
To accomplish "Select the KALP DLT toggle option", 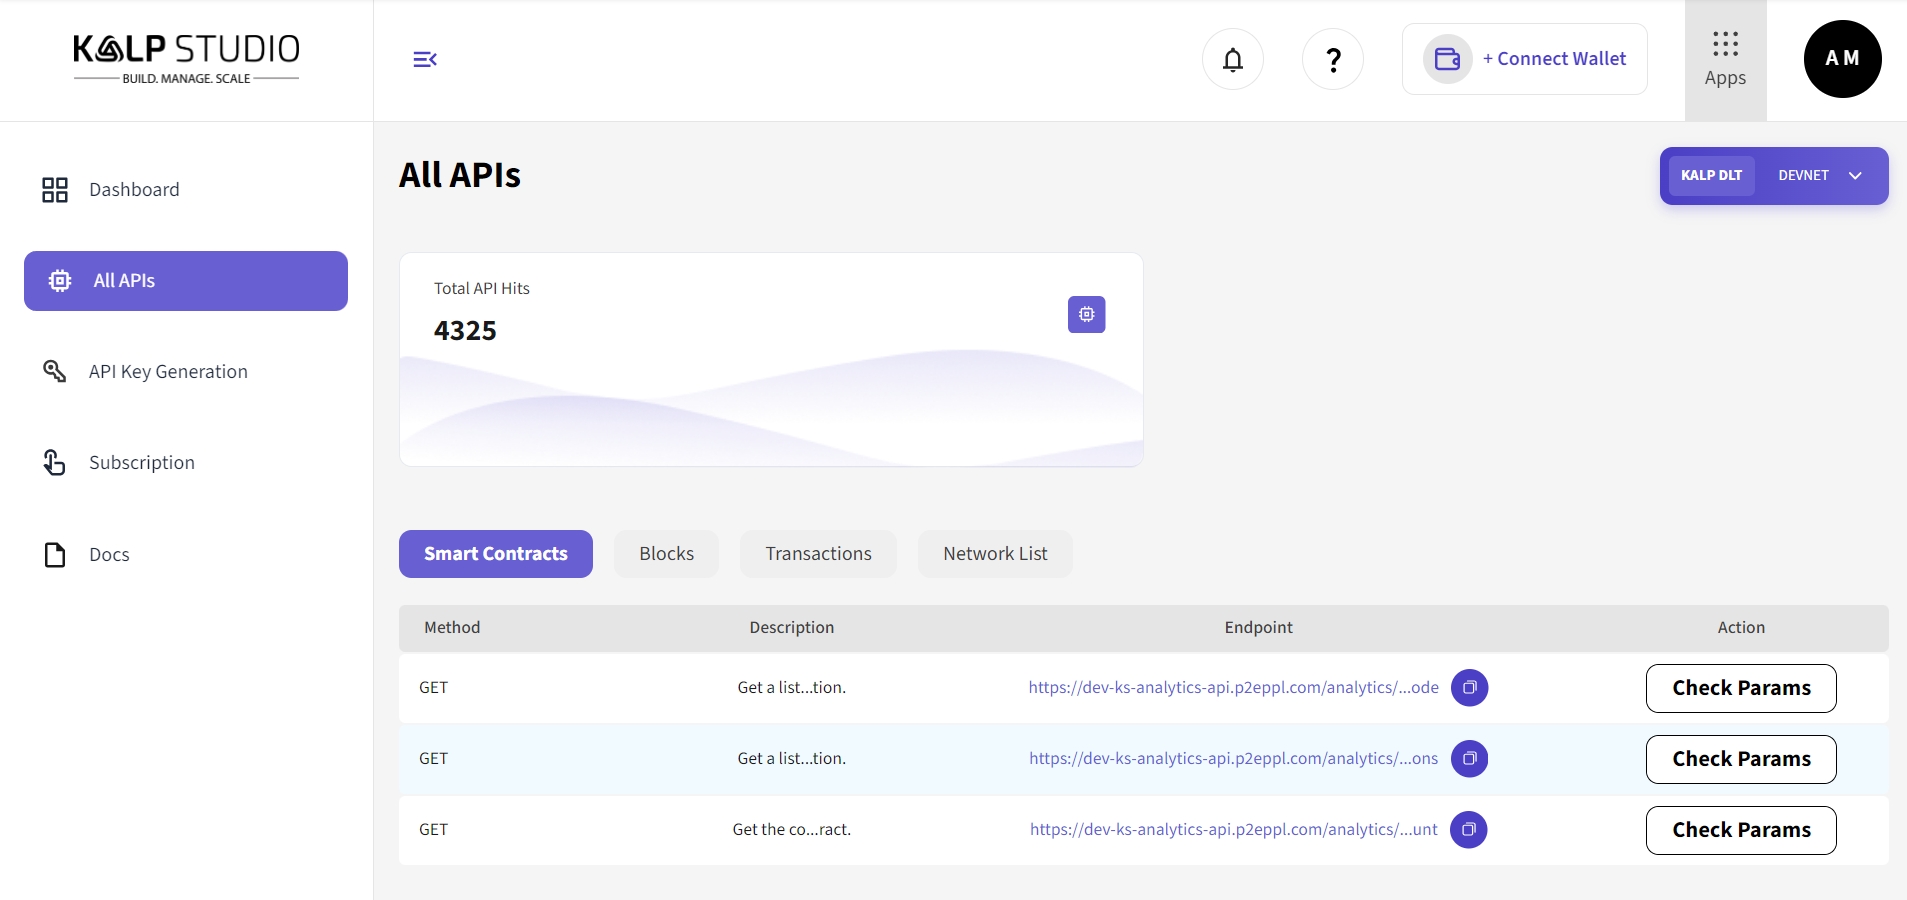I will pos(1711,176).
